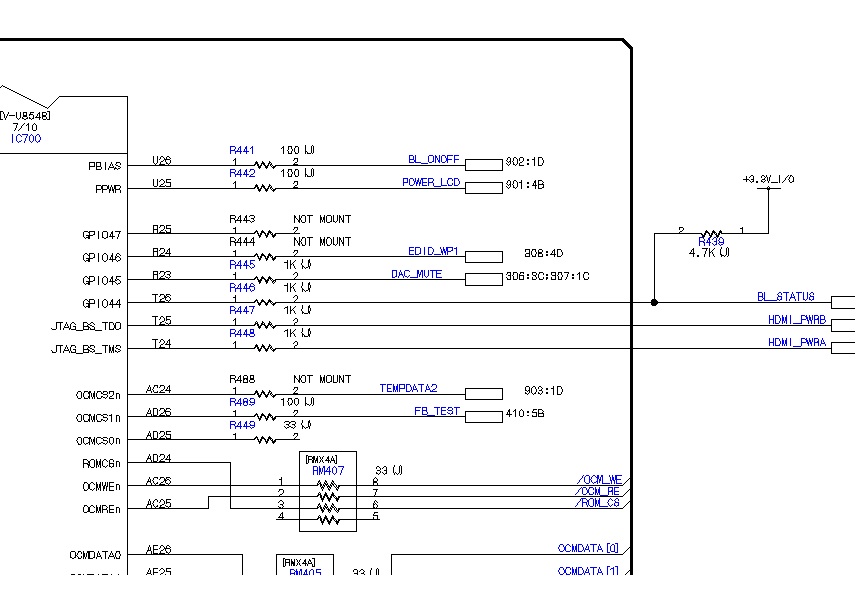The height and width of the screenshot is (606, 864).
Task: Select the JTAG_BS_TMS pin name
Action: tap(86, 349)
